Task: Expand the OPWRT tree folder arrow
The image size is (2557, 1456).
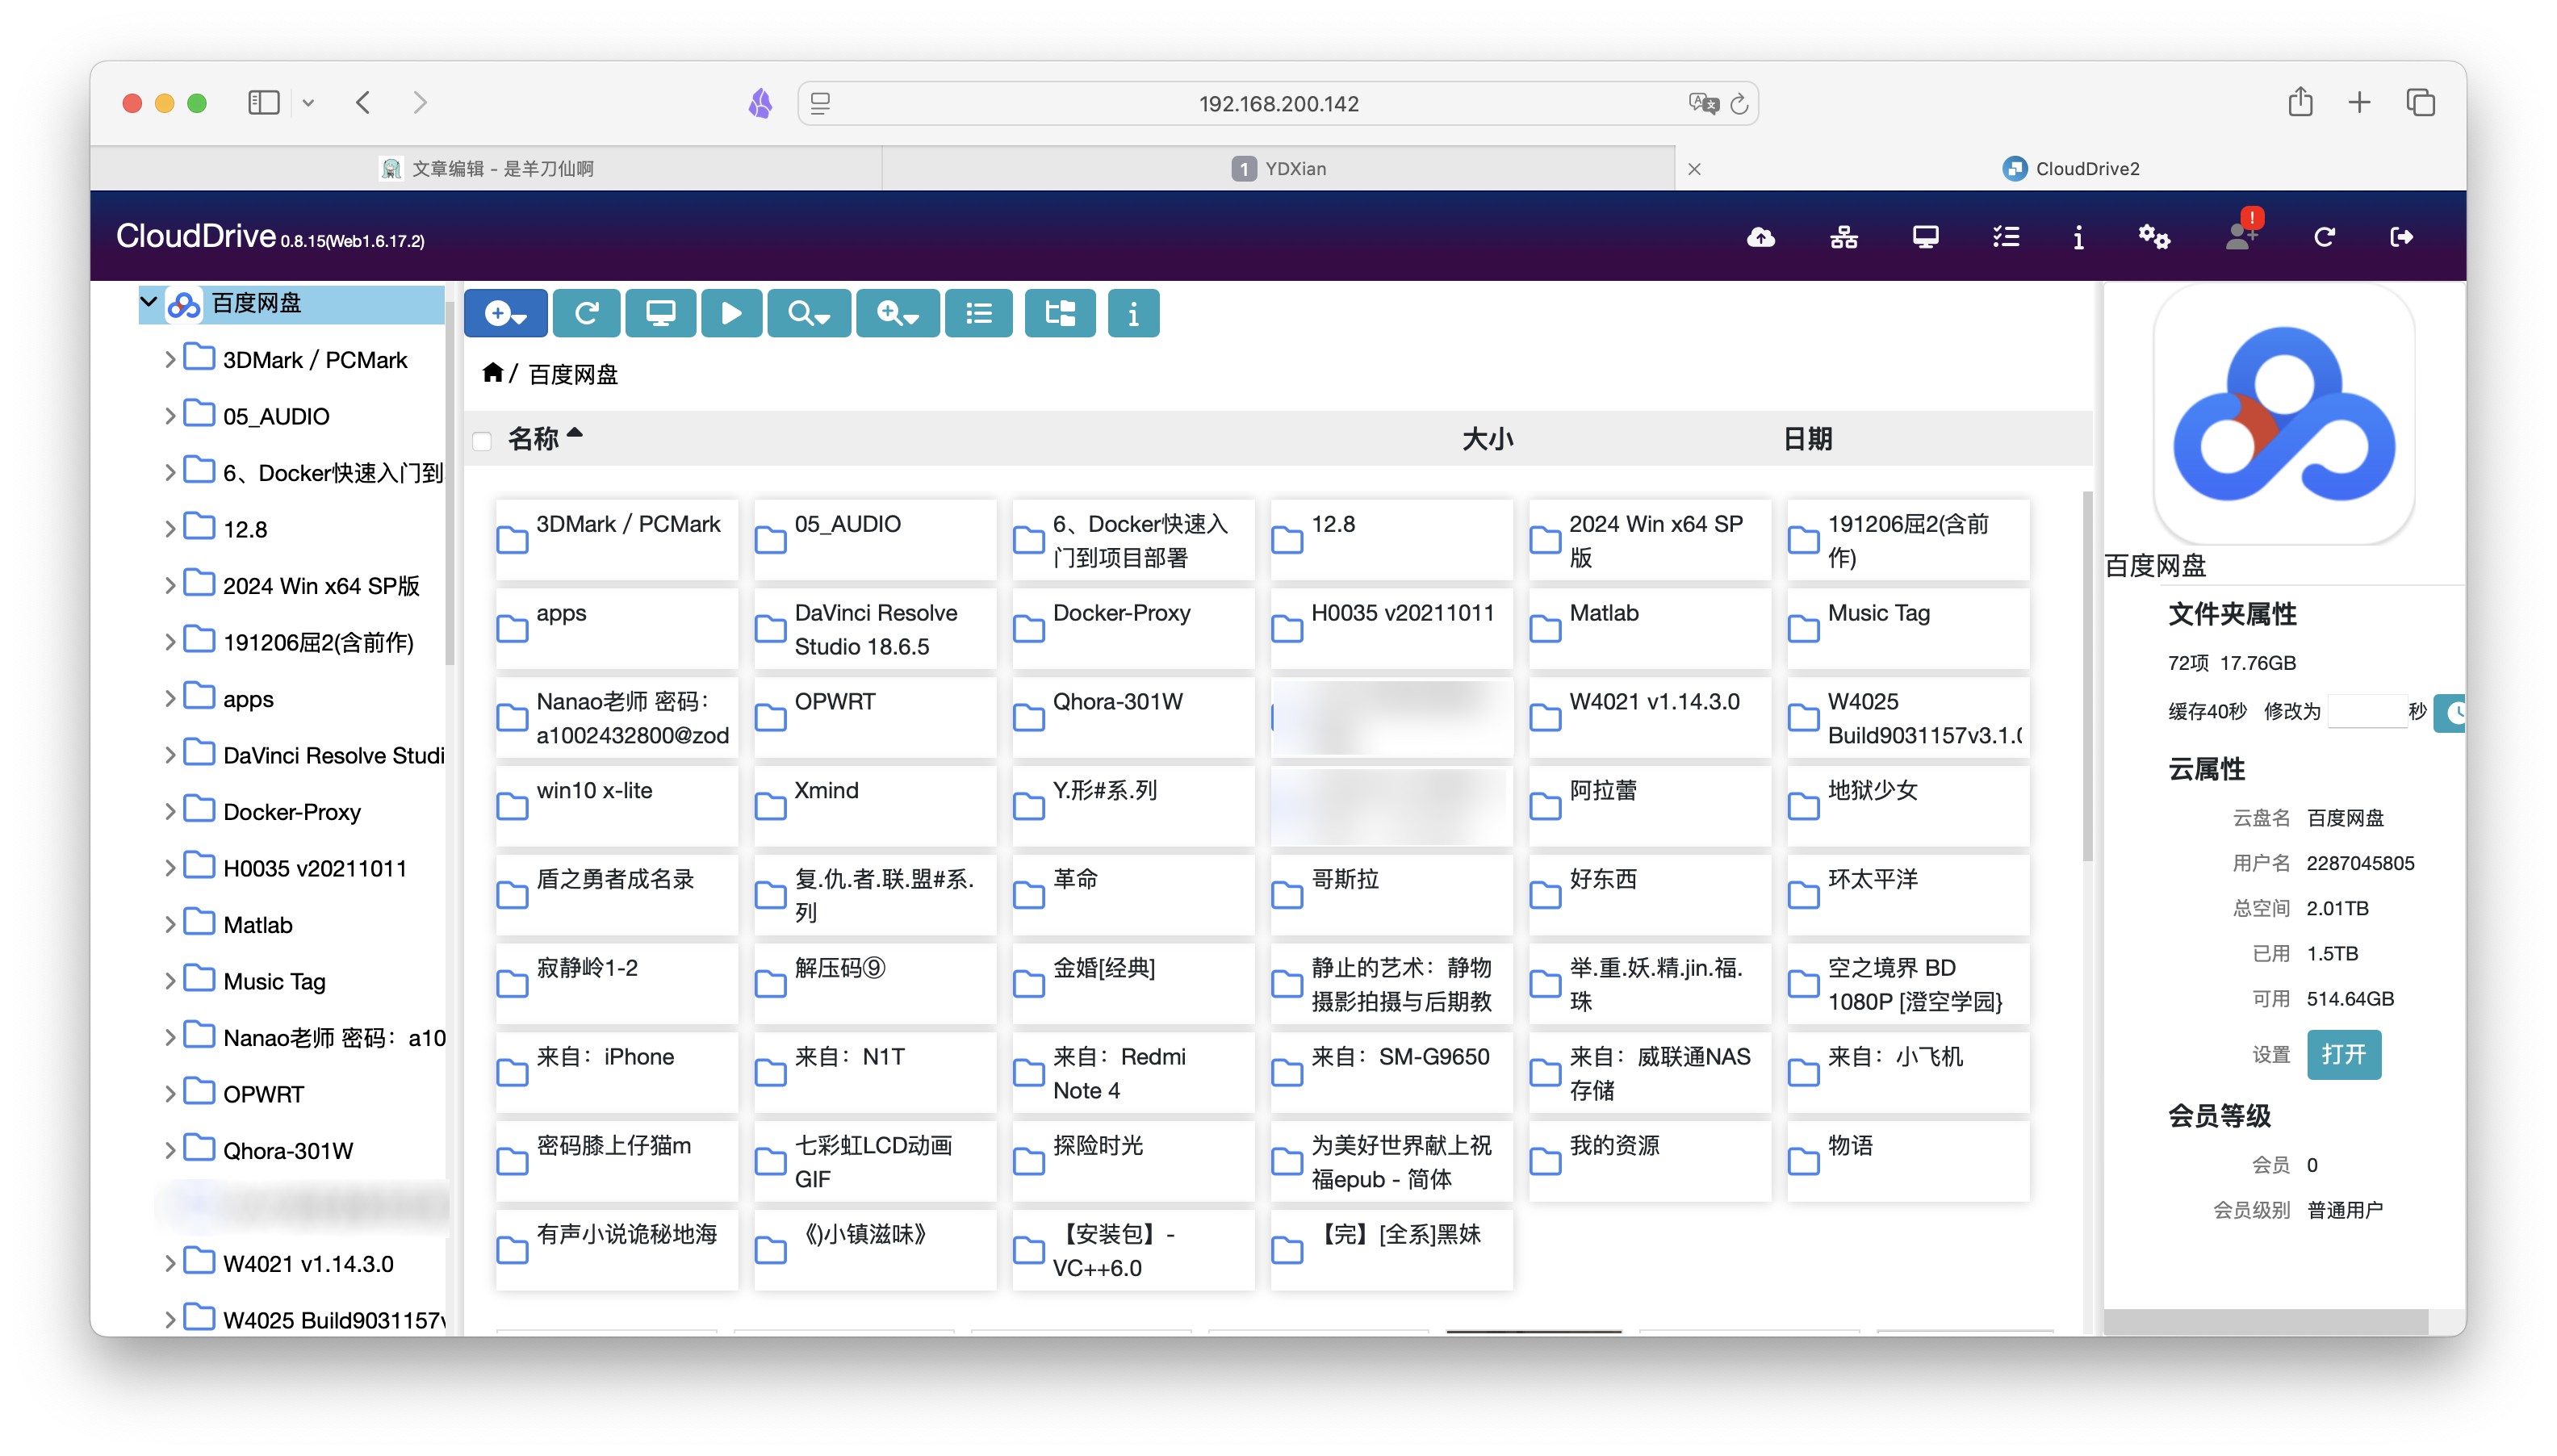Action: pos(169,1093)
